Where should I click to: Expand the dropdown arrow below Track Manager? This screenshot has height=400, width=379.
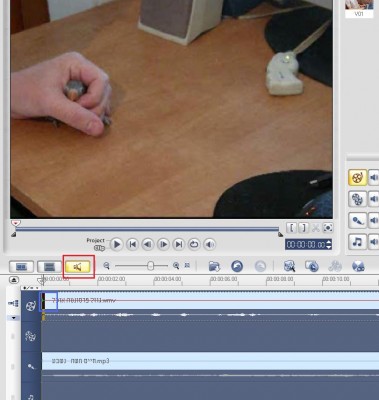(x=14, y=318)
